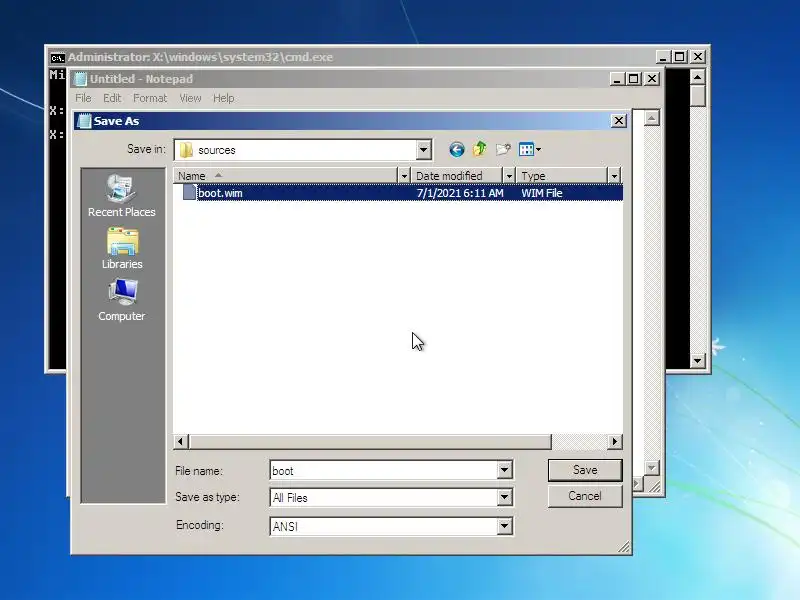Click Notepad vertical scroll down arrow
The image size is (800, 600).
(652, 467)
